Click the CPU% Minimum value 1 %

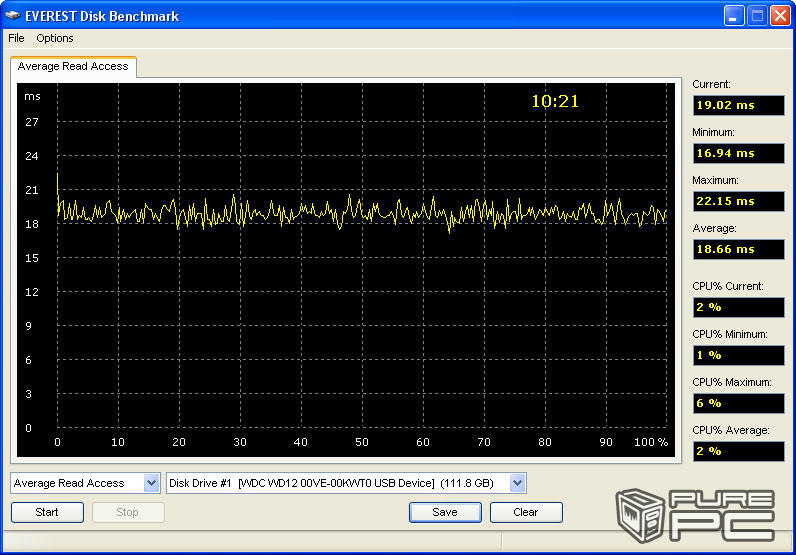point(739,355)
